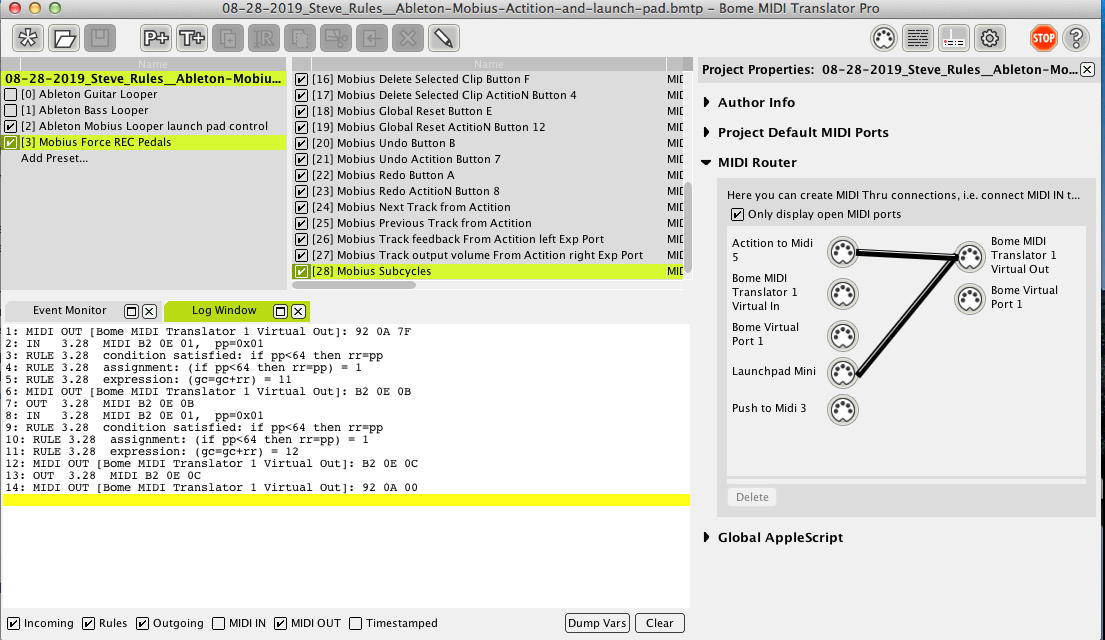Open the MIDI ports connector icon

(x=884, y=38)
